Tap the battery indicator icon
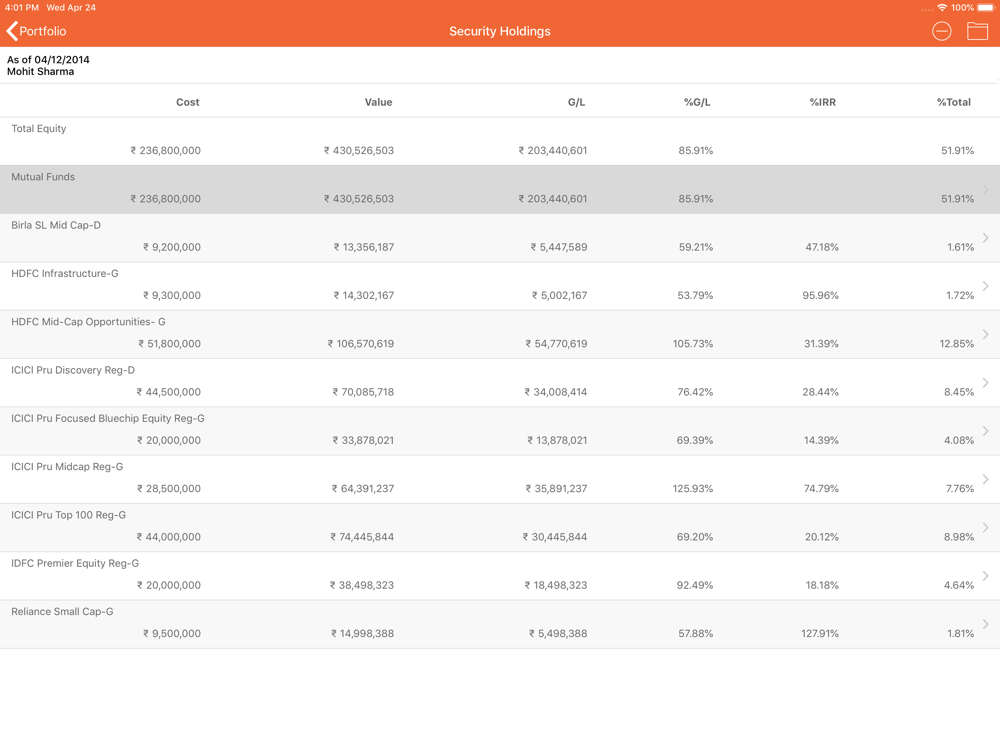 [986, 8]
